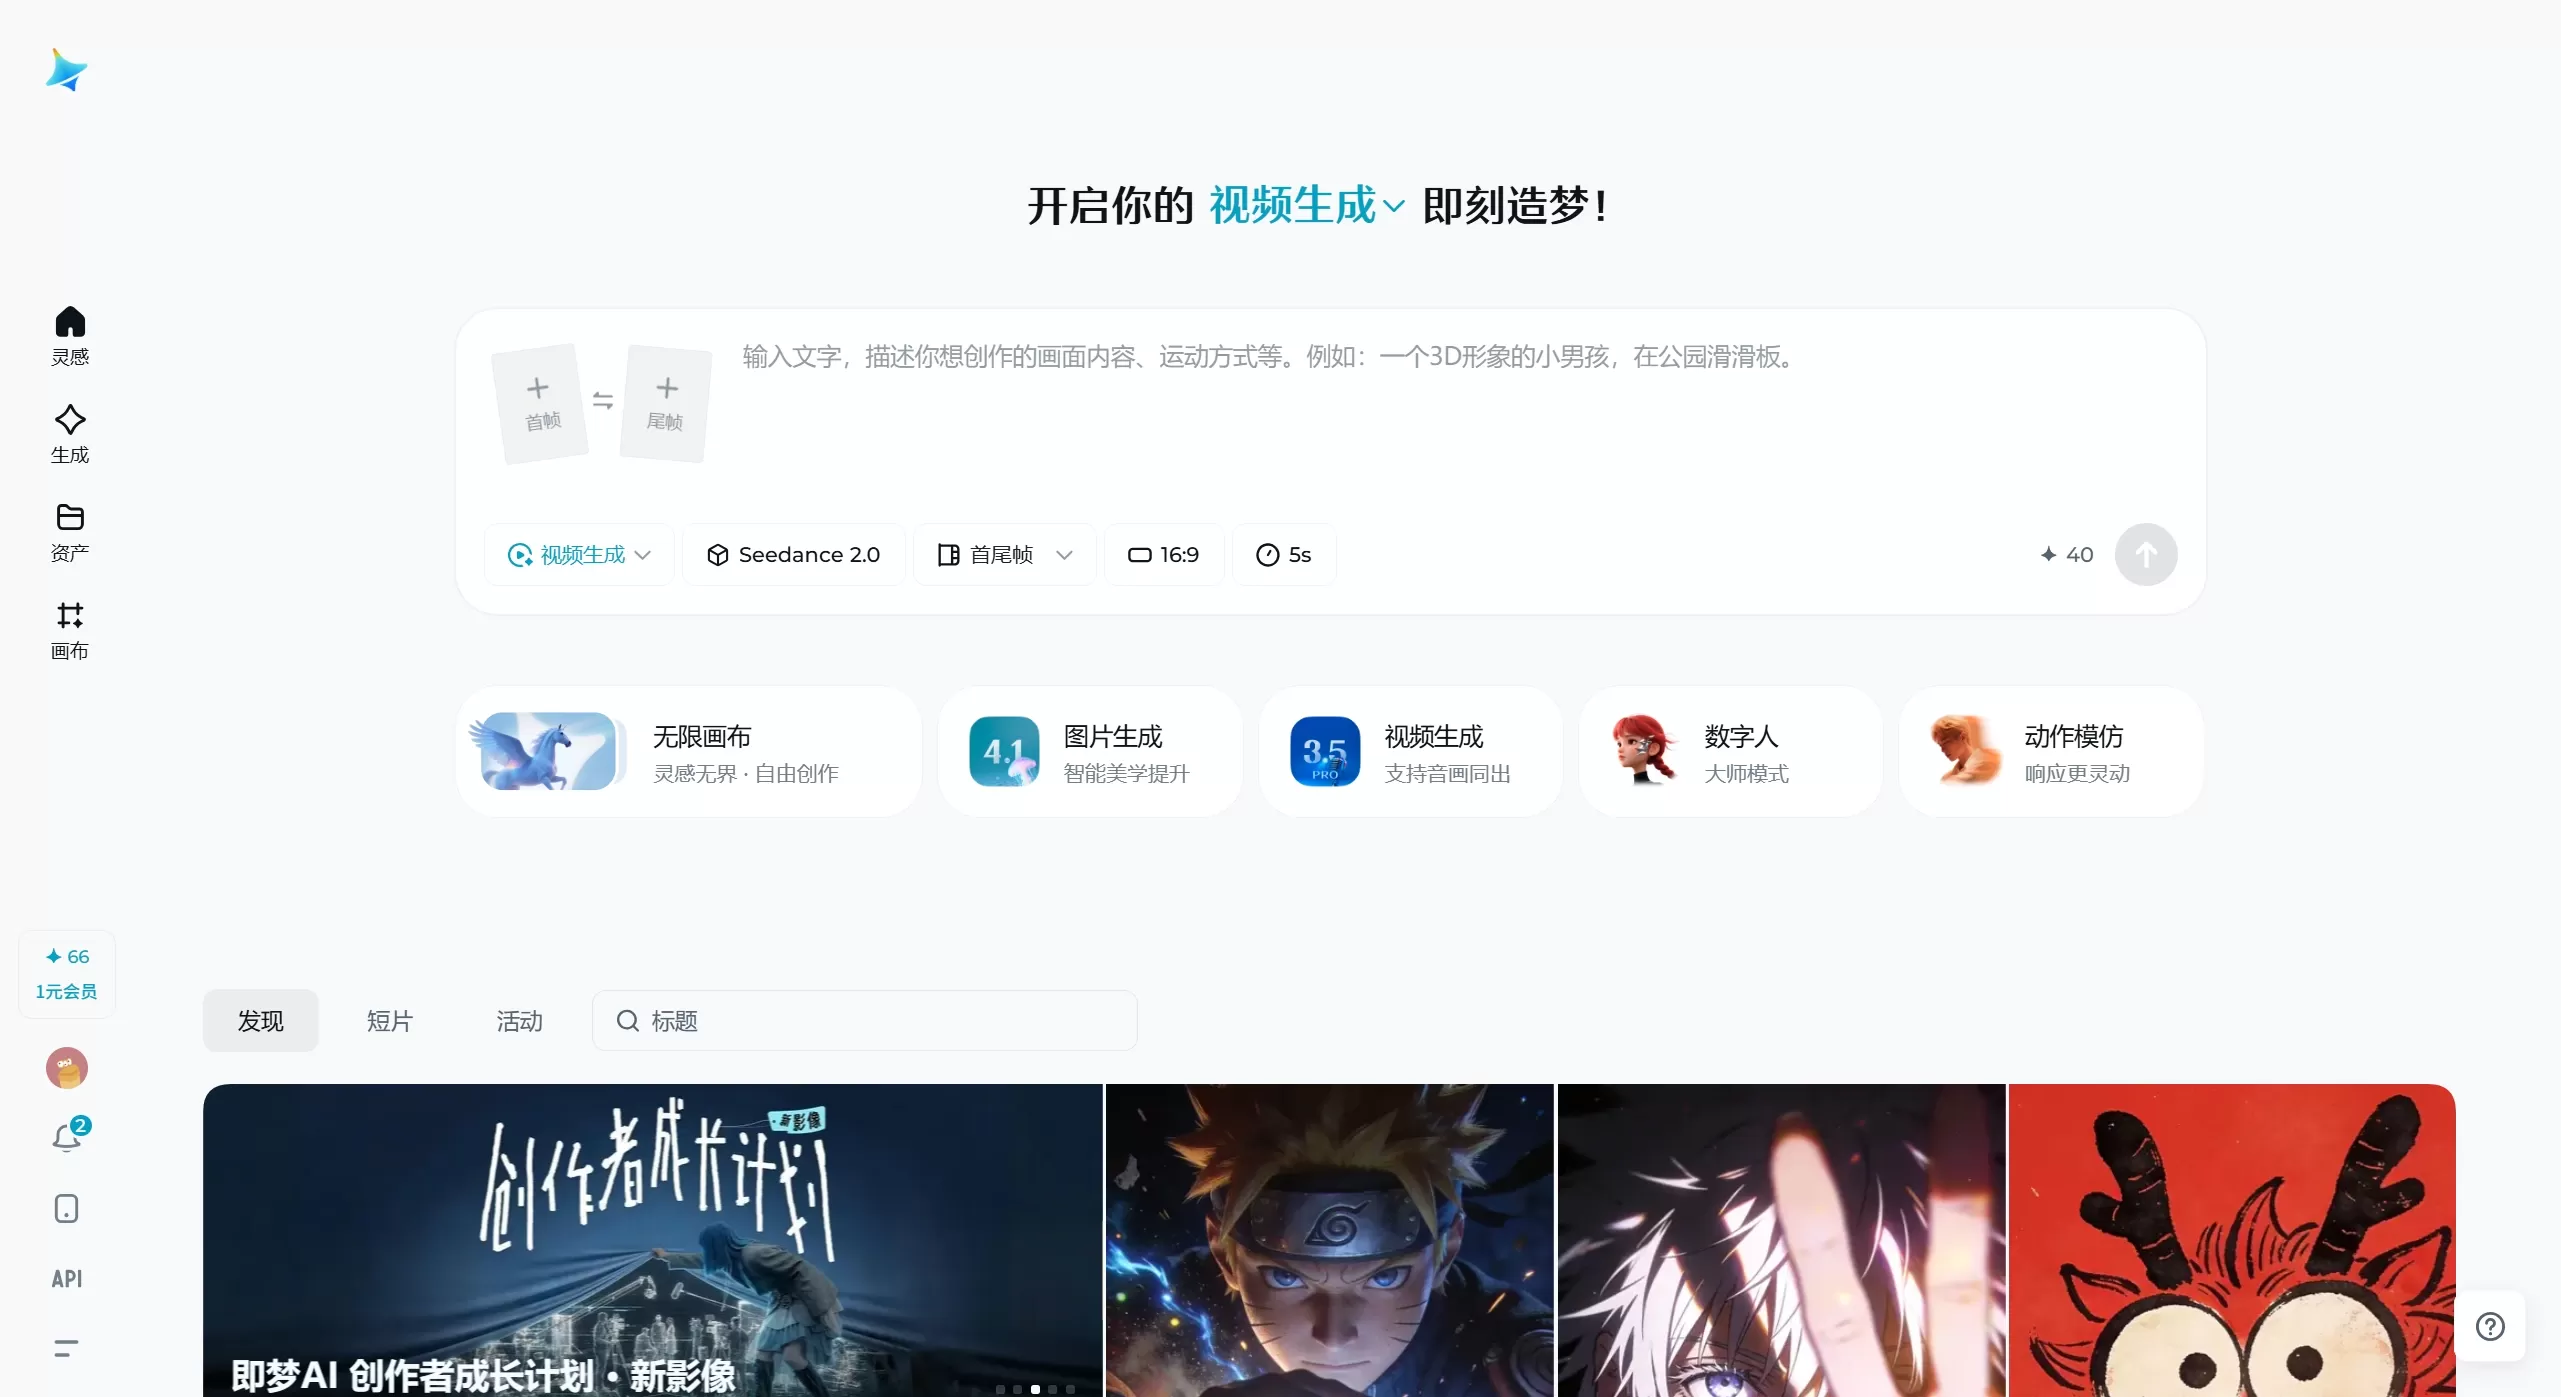Viewport: 2561px width, 1397px height.
Task: Click the winged horse canvas image
Action: click(546, 751)
